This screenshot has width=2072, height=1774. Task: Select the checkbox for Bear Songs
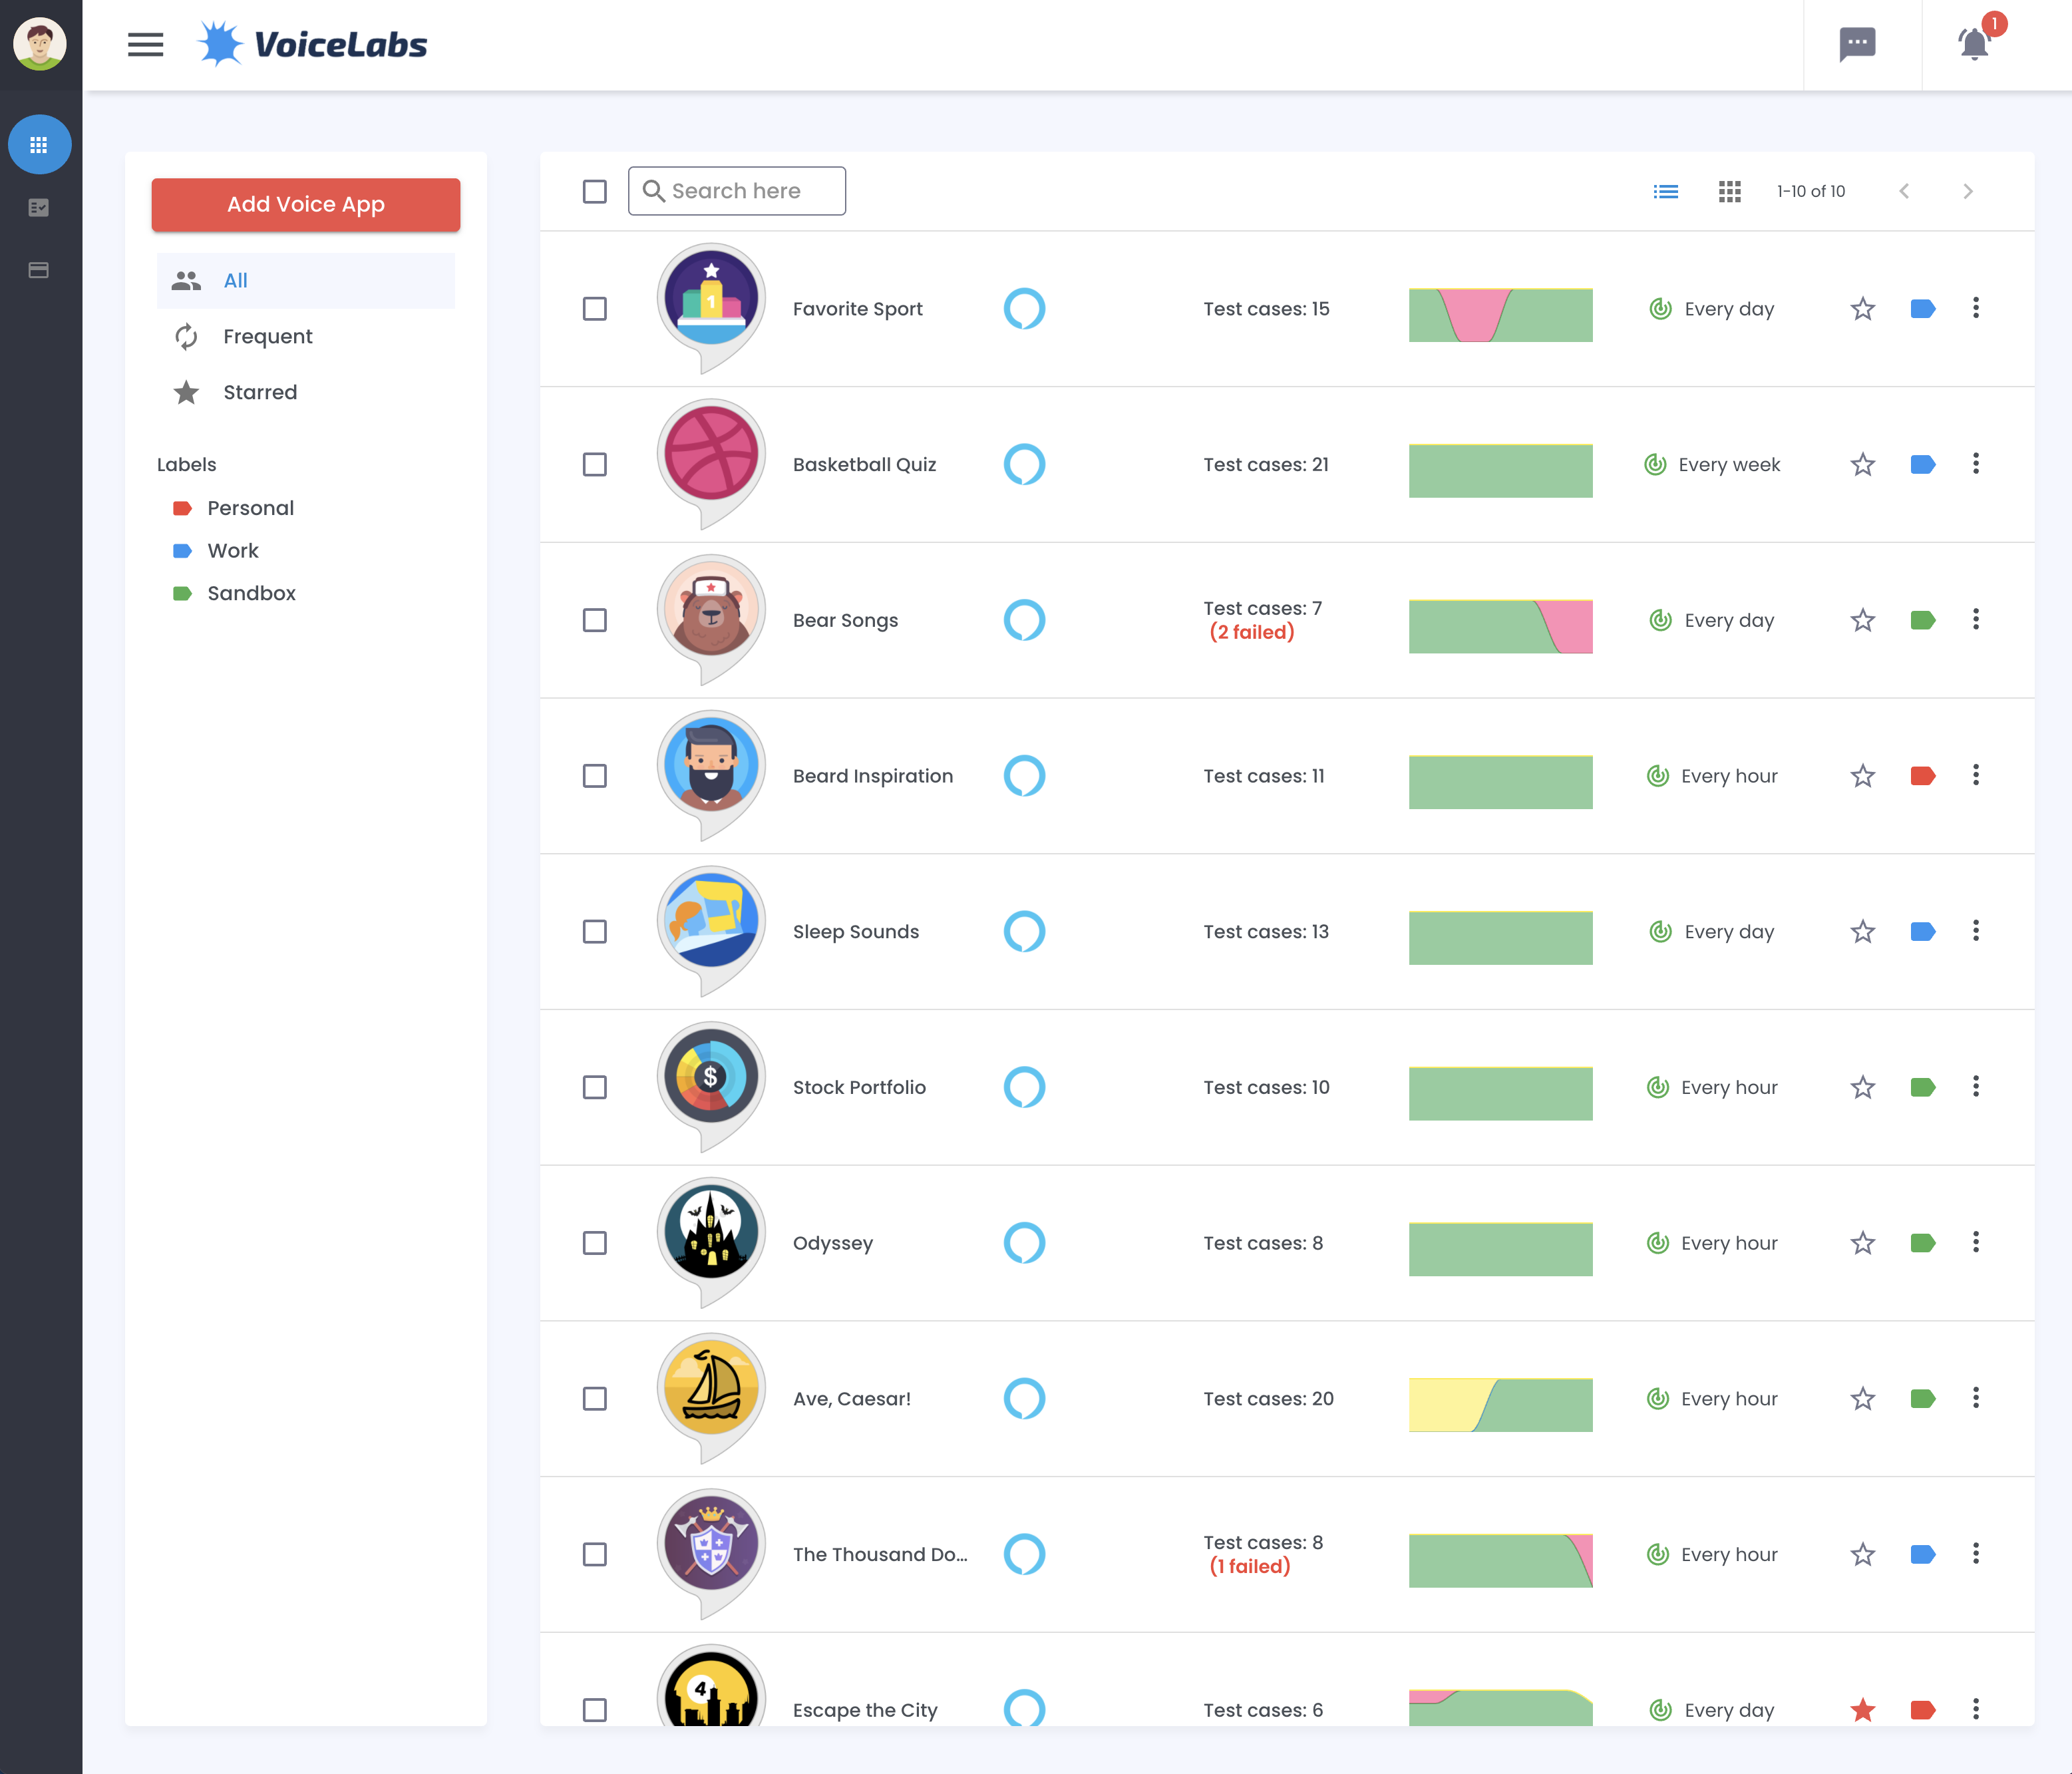click(x=595, y=620)
